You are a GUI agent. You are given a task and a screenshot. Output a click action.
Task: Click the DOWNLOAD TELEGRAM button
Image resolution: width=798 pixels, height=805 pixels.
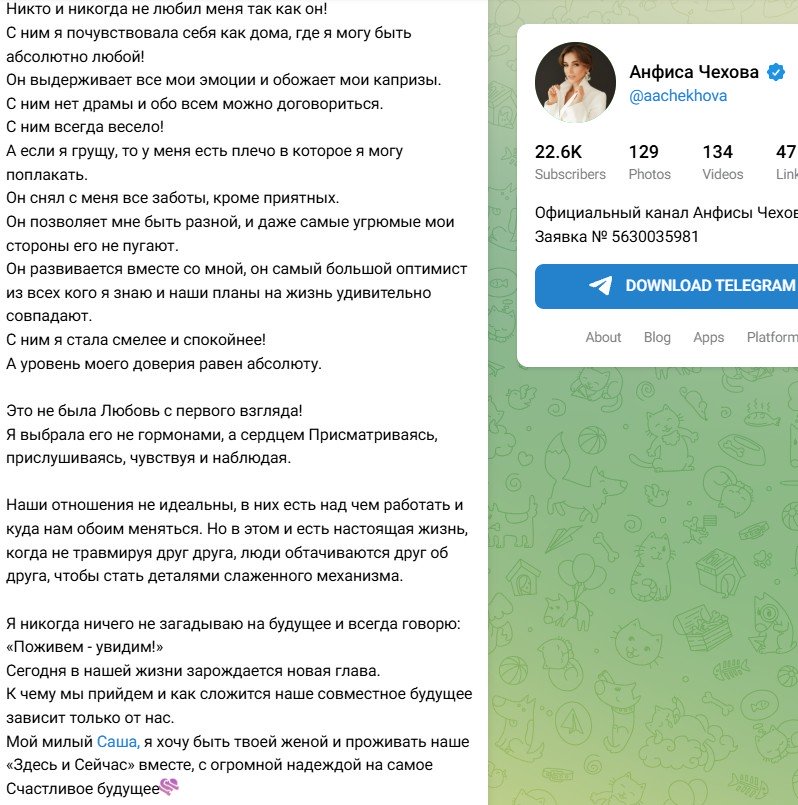coord(667,286)
